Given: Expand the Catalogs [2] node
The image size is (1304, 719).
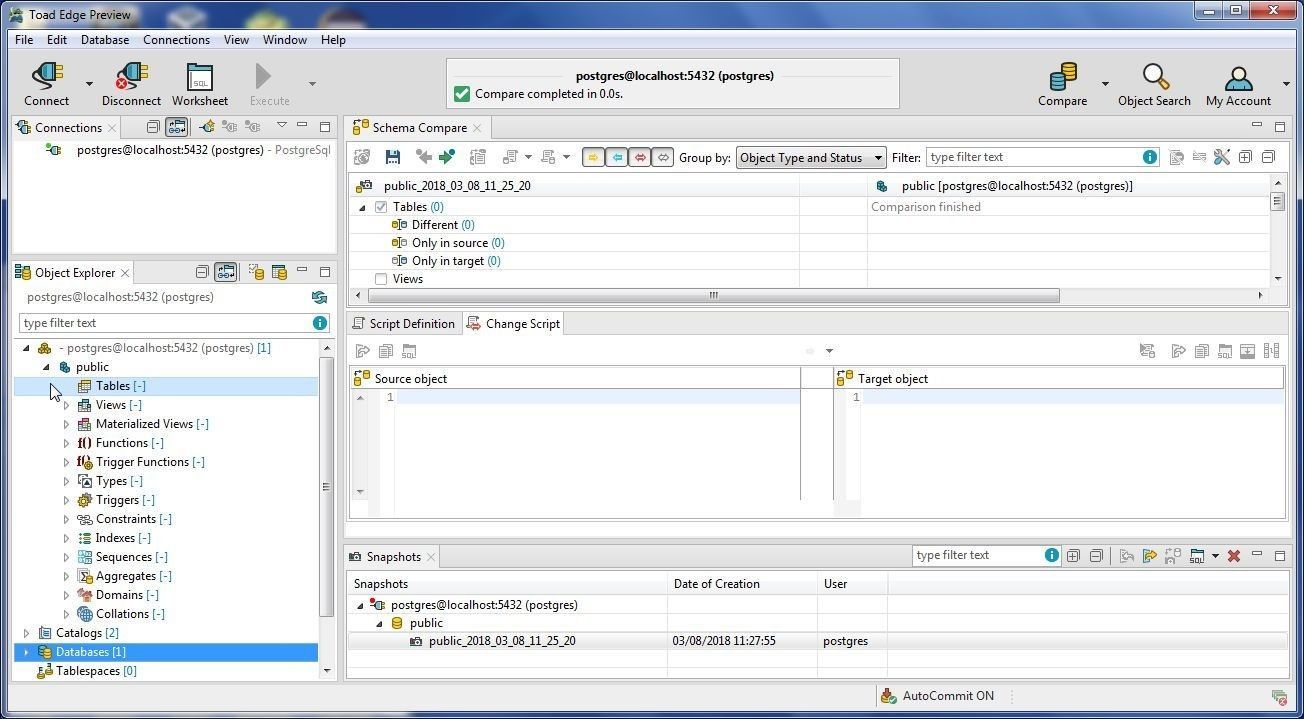Looking at the screenshot, I should click(x=26, y=633).
